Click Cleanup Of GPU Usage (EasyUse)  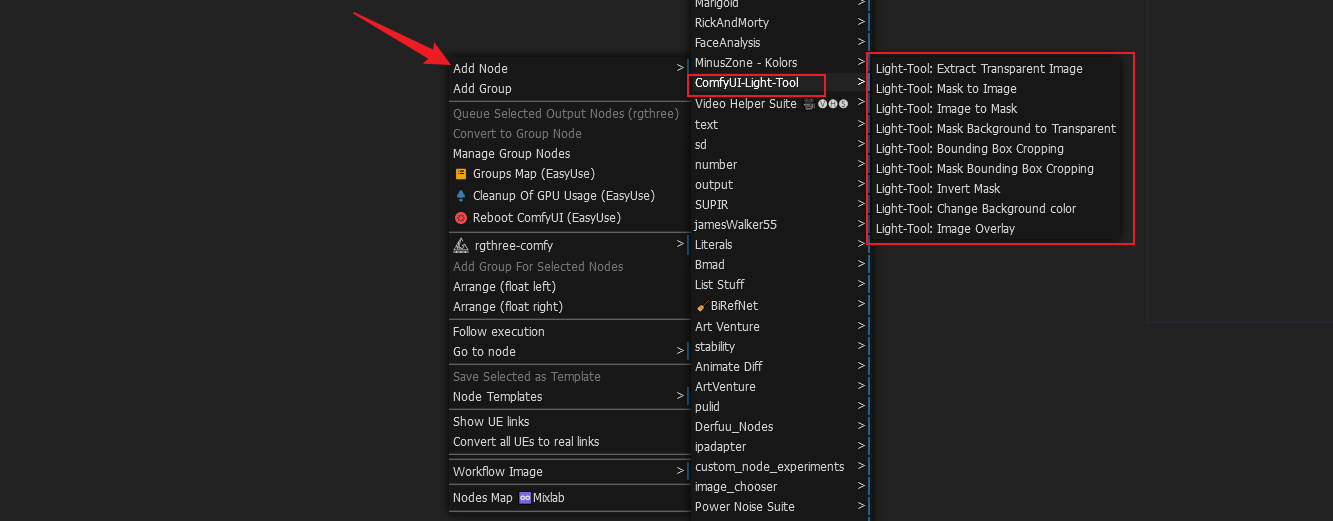[569, 196]
